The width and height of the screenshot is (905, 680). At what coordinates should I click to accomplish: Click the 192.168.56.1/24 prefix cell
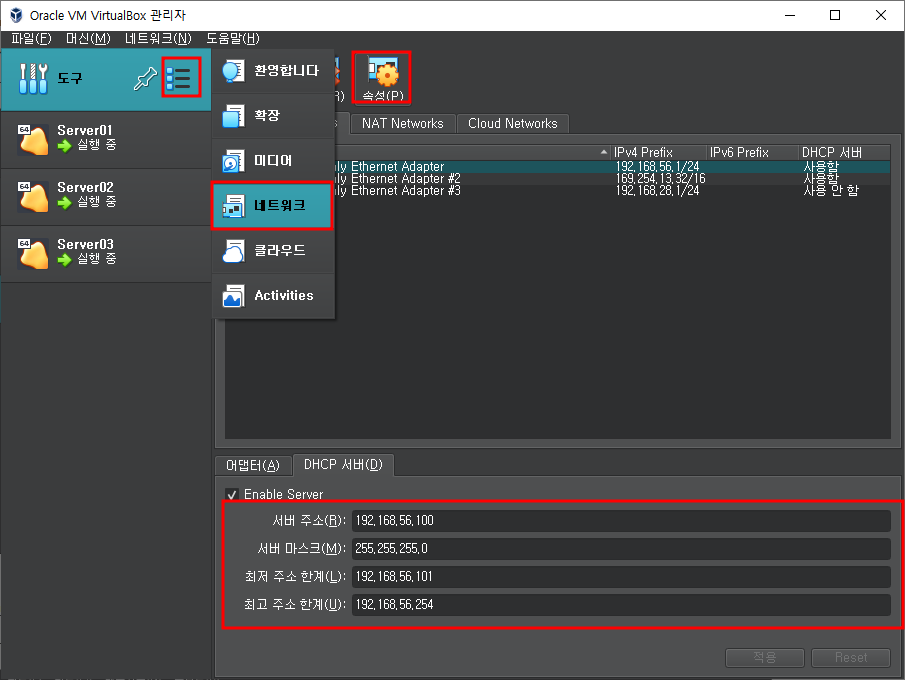coord(657,167)
